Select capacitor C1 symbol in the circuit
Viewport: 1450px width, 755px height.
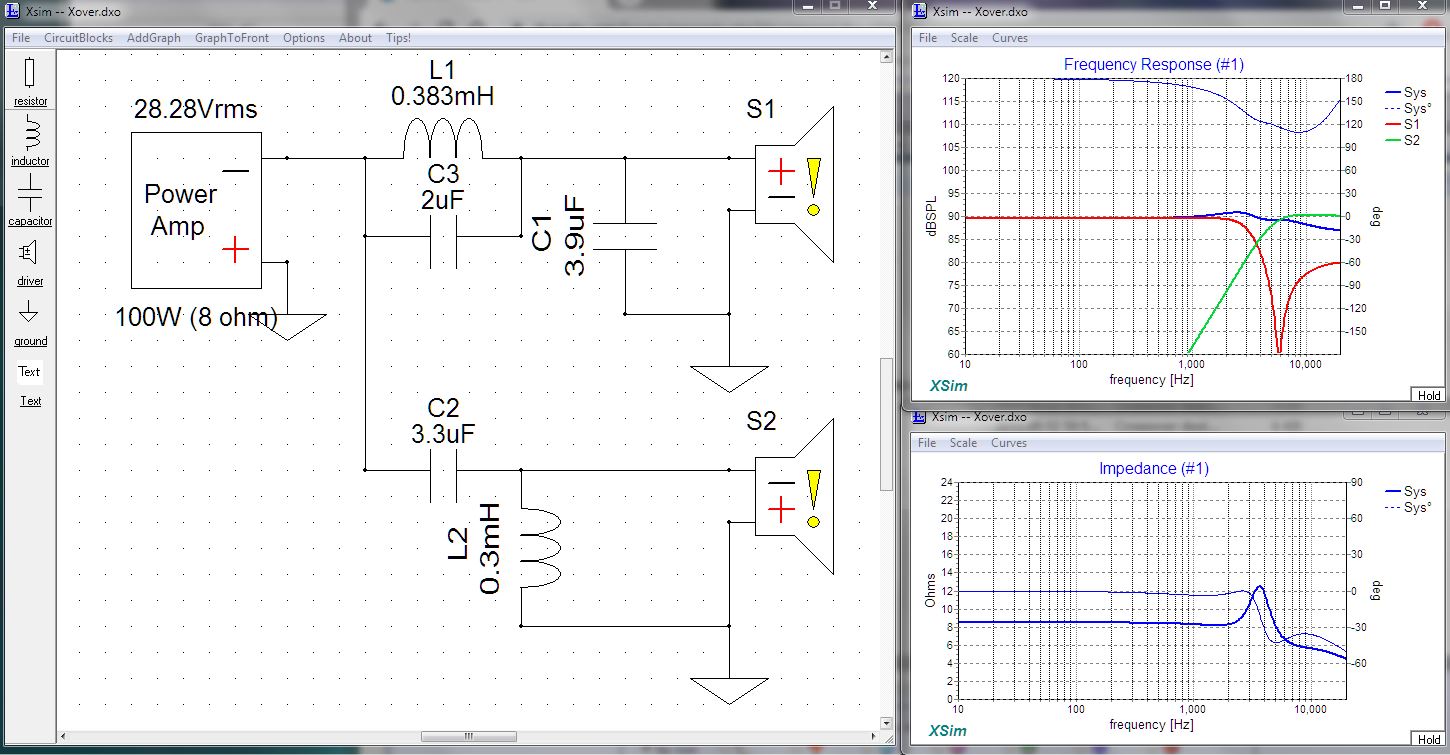click(625, 236)
